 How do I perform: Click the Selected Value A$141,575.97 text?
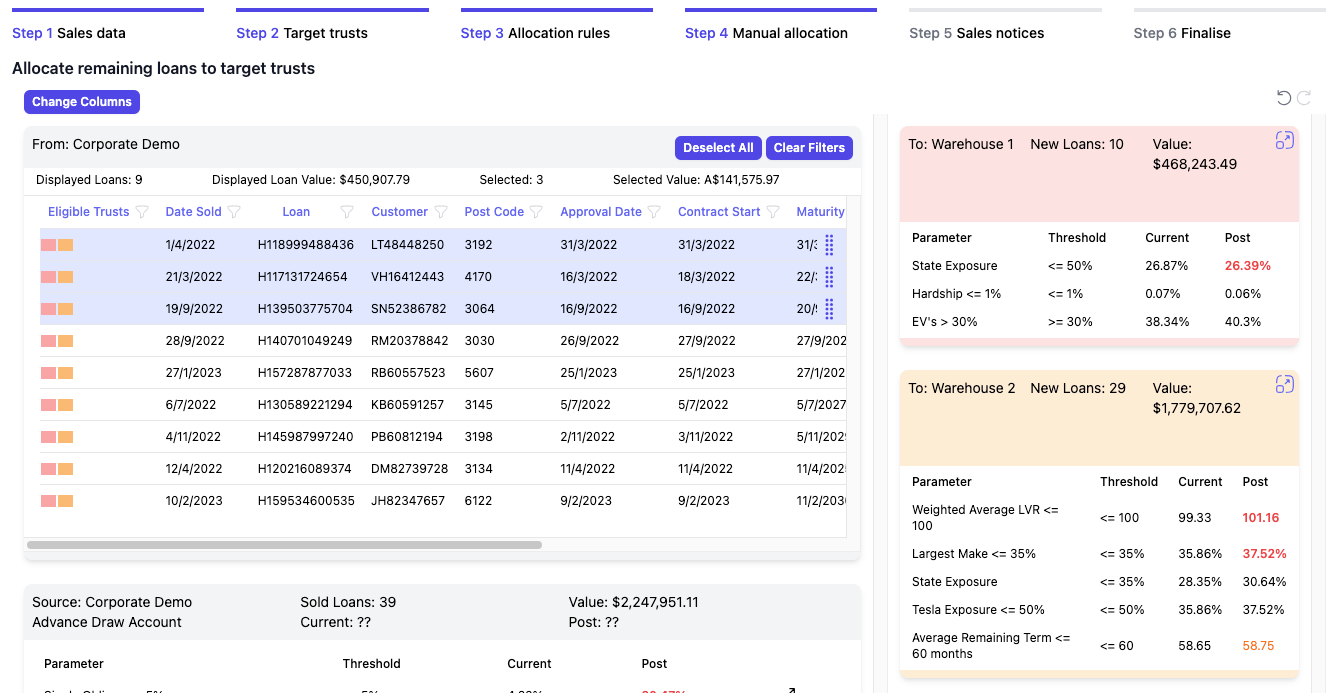click(x=696, y=180)
